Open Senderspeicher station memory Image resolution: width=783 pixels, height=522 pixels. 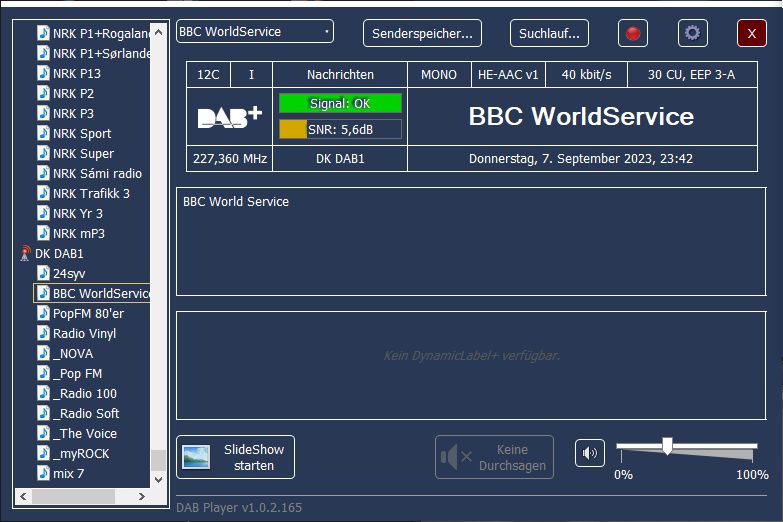422,33
